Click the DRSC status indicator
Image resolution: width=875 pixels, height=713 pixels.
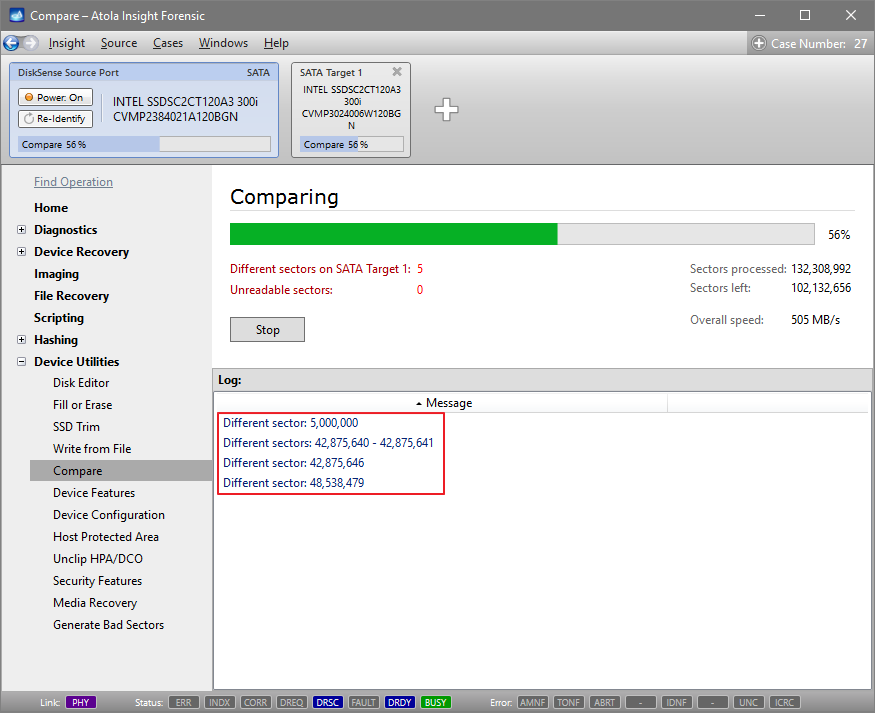(328, 702)
